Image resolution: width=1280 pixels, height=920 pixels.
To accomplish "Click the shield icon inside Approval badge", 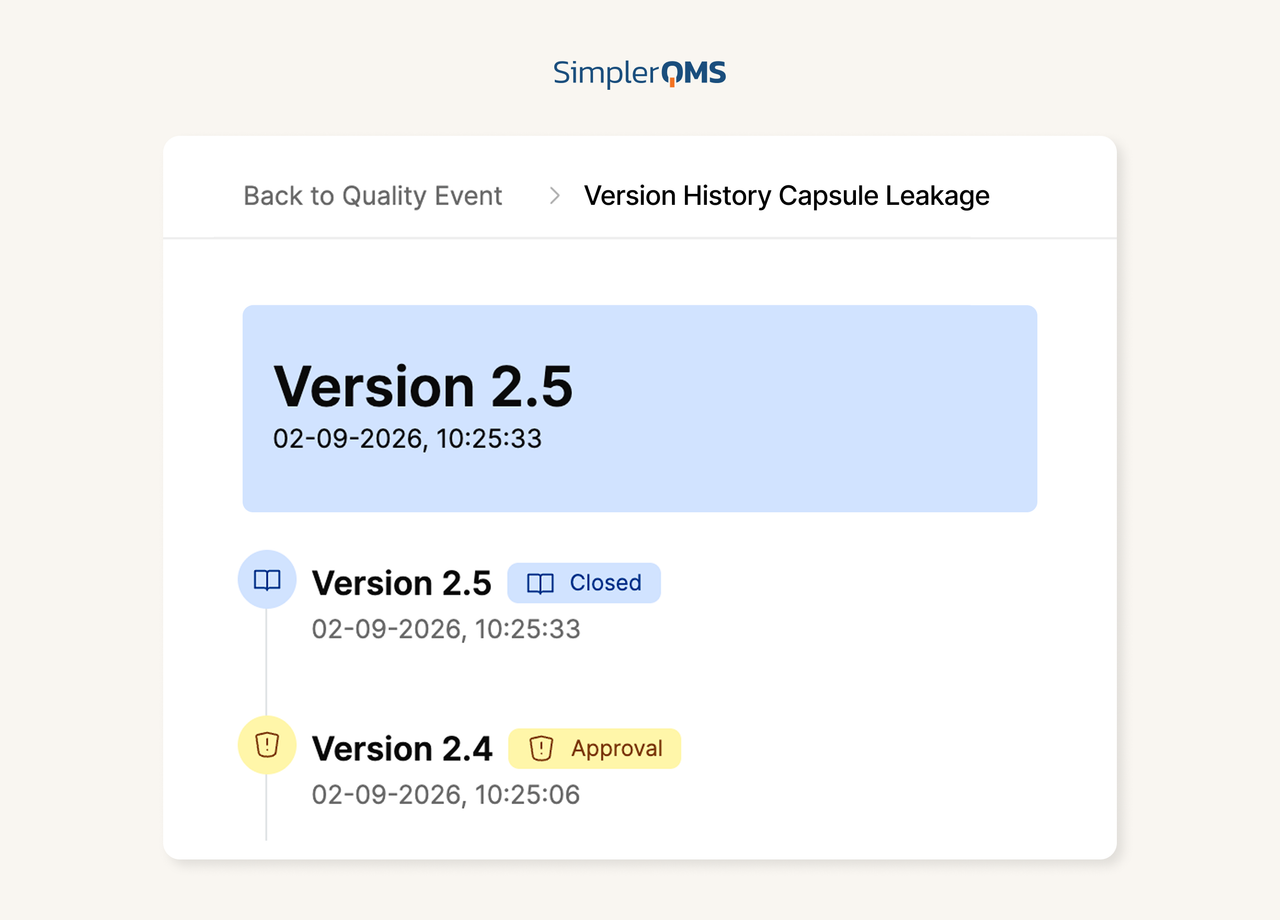I will tap(541, 748).
